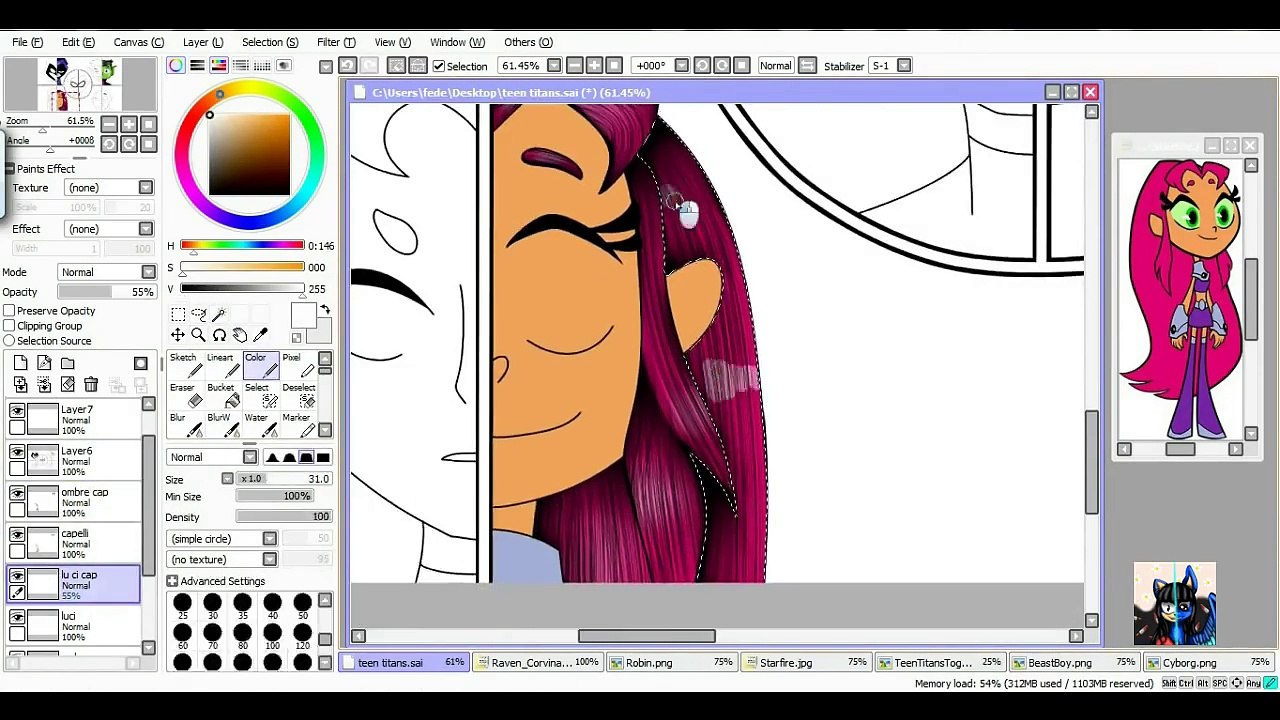Activate the rectangular selection tool
This screenshot has width=1280, height=720.
[x=178, y=314]
